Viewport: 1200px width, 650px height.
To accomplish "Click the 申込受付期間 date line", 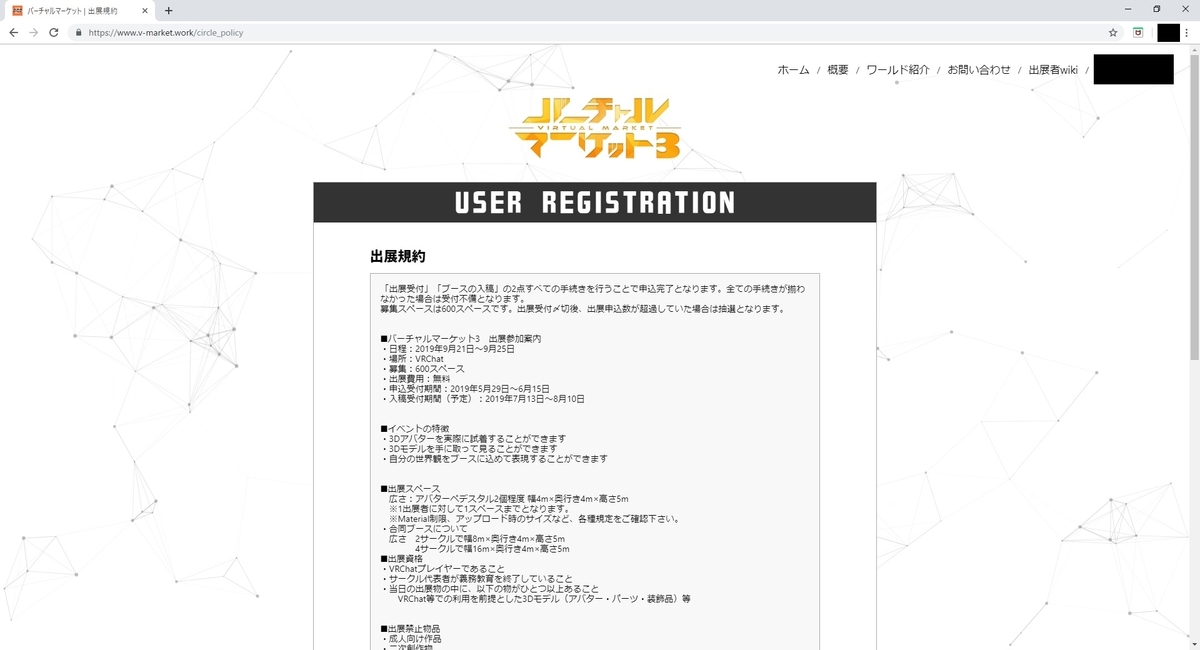I will (465, 389).
